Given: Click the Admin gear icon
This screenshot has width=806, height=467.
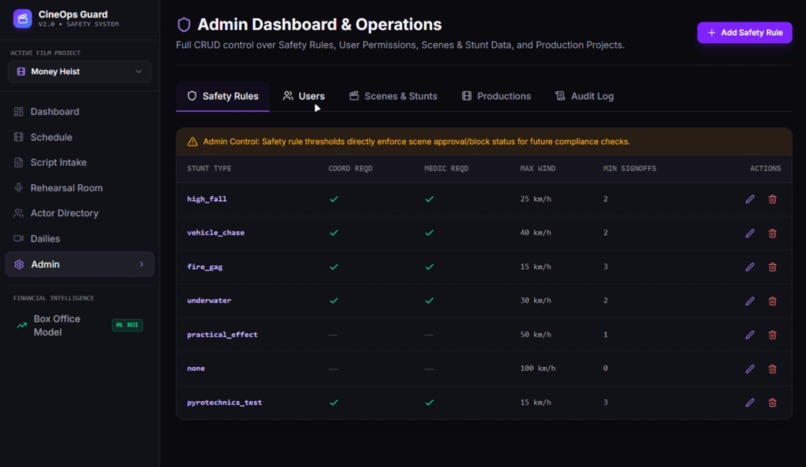Looking at the screenshot, I should 19,264.
